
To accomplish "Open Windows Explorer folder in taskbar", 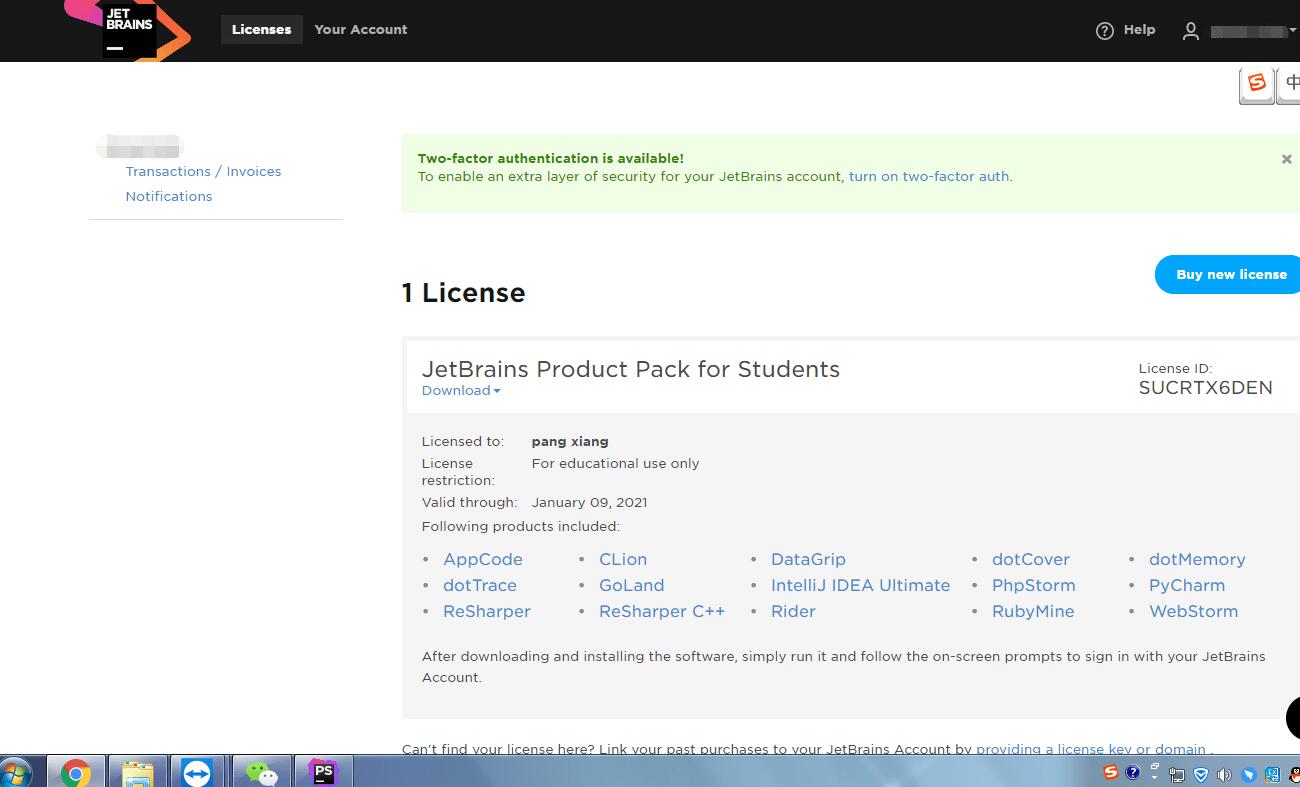I will pyautogui.click(x=137, y=773).
